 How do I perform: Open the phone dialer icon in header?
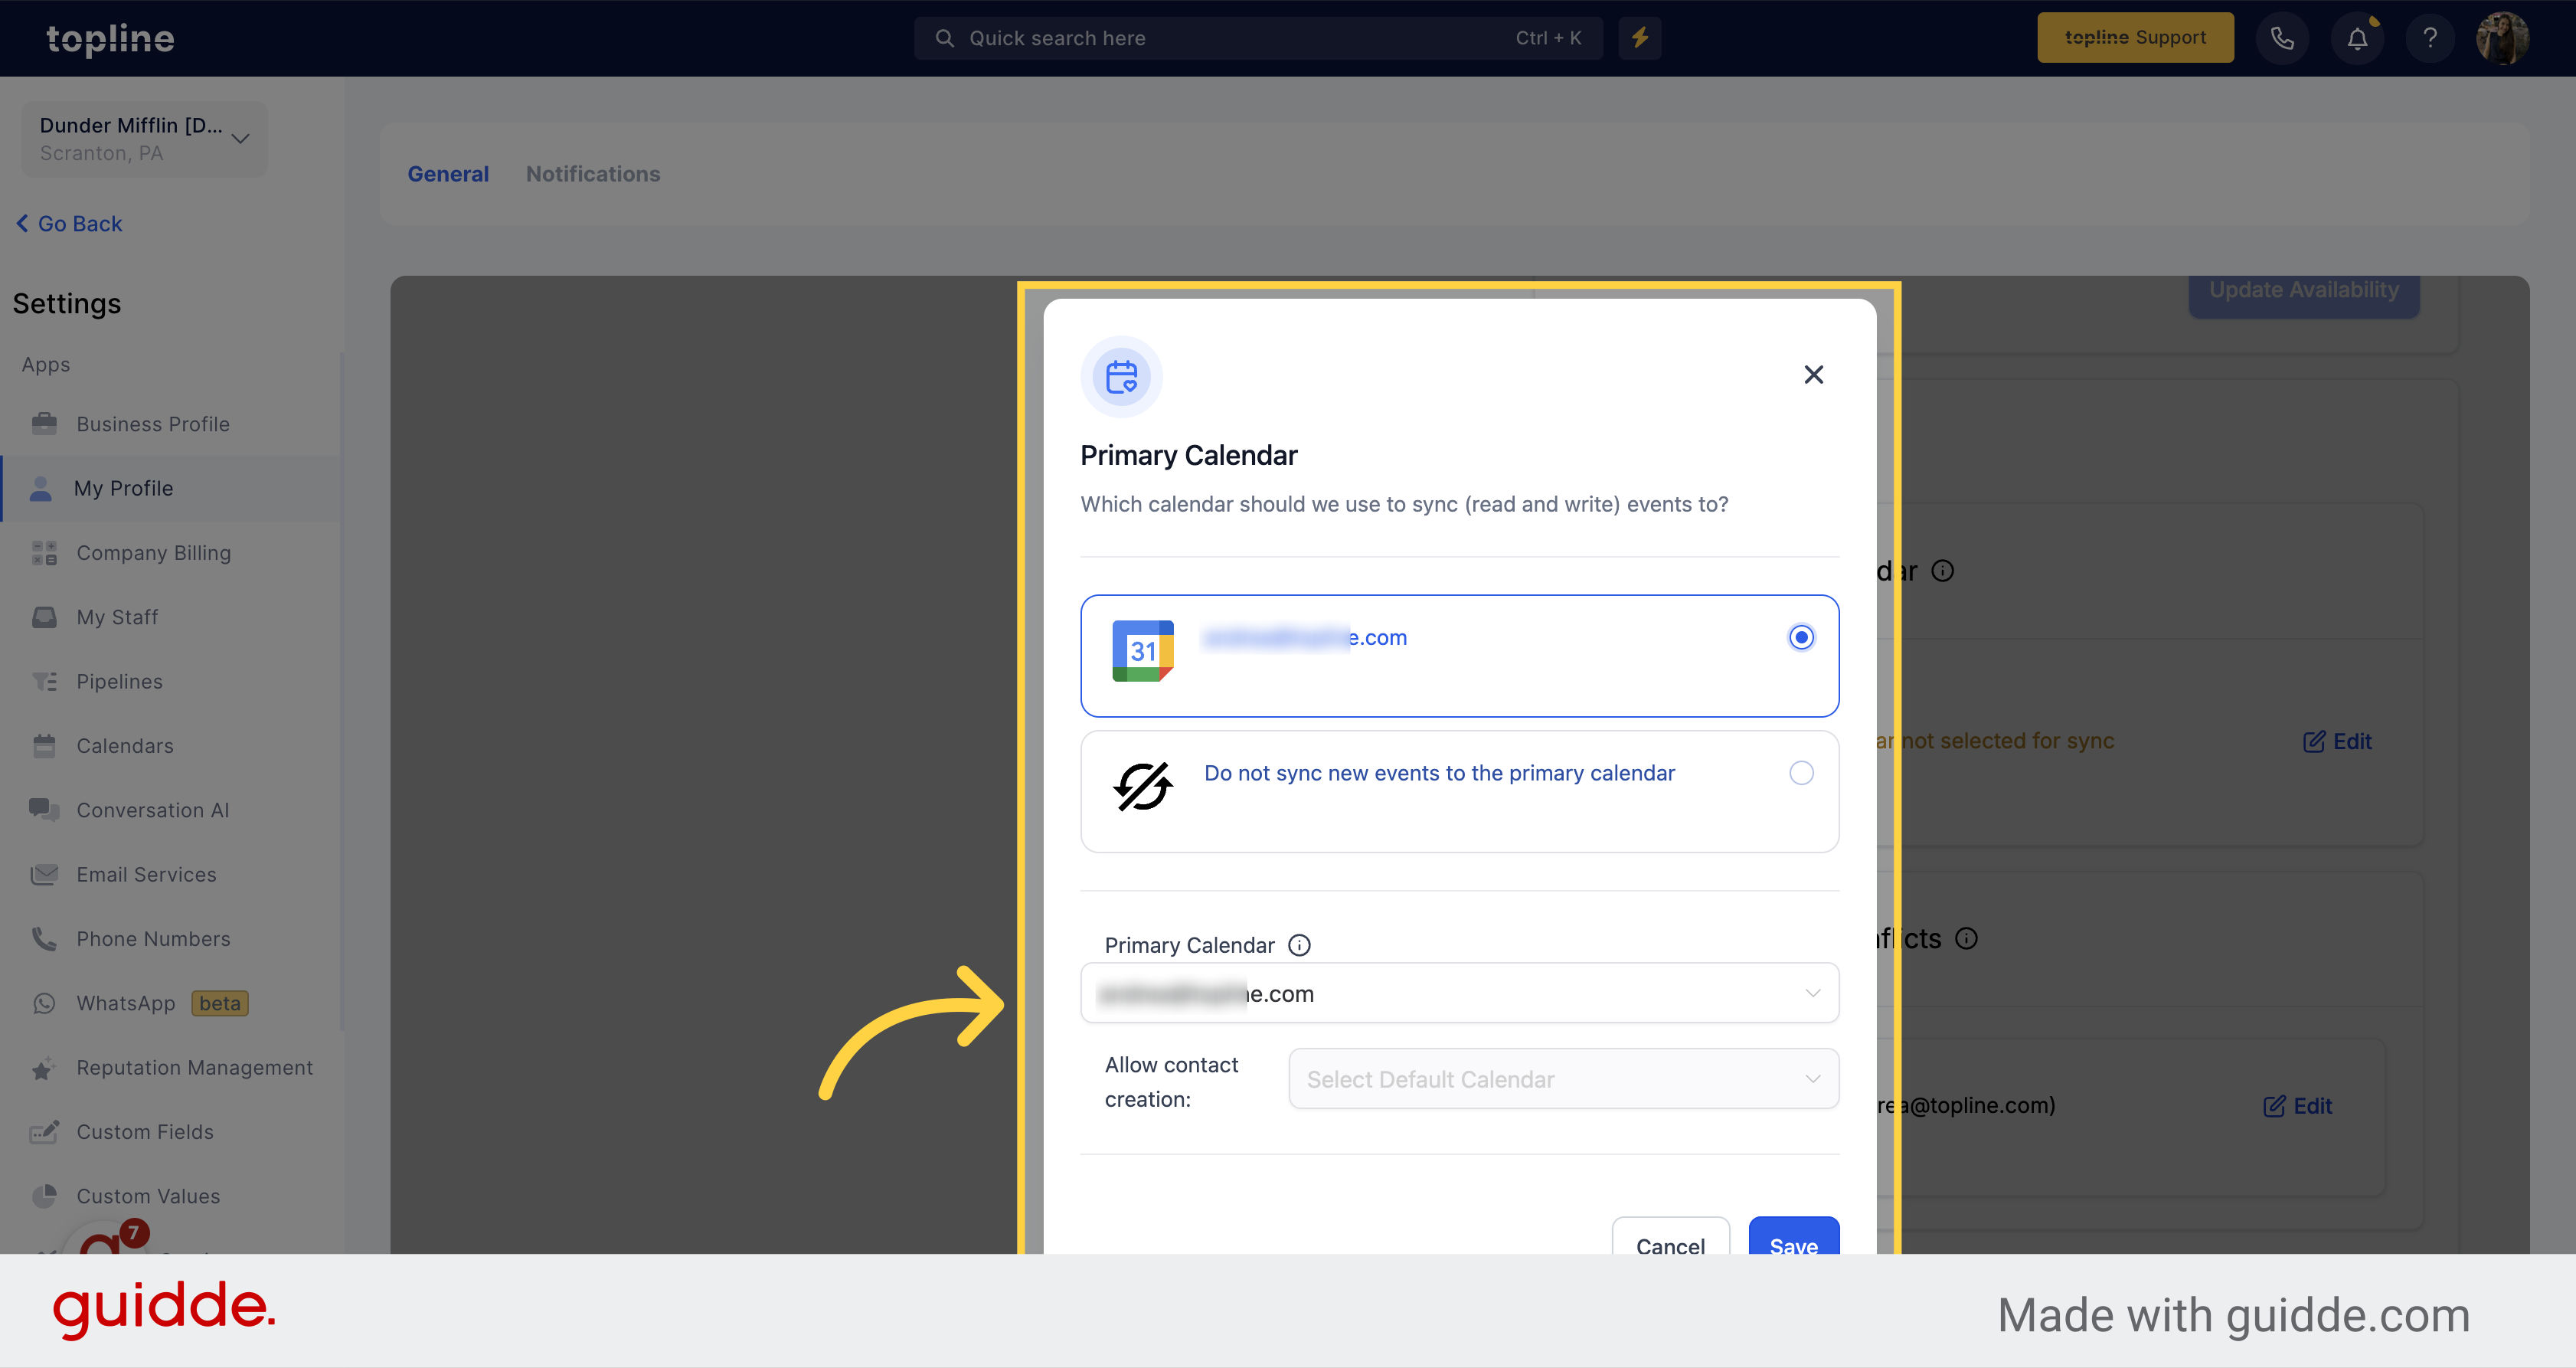[2282, 38]
